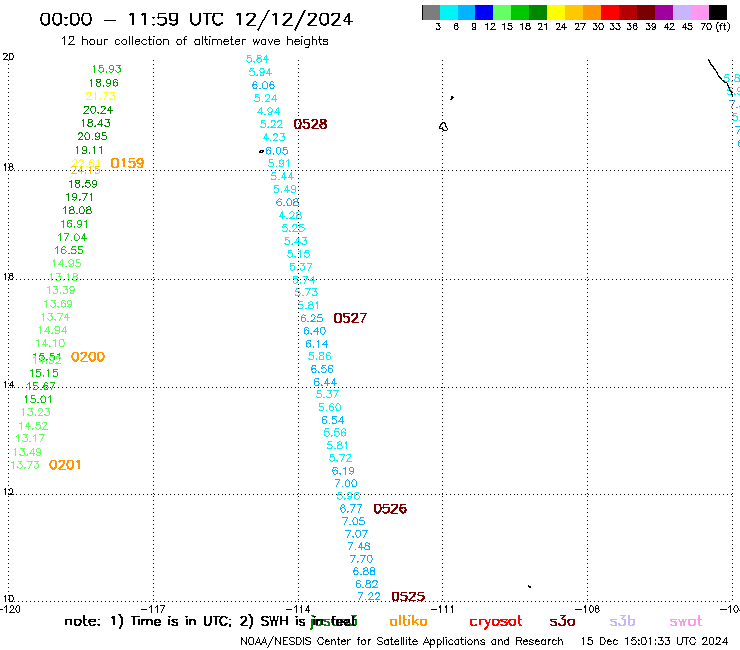Image resolution: width=740 pixels, height=650 pixels.
Task: Click the date range title text
Action: [x=196, y=20]
